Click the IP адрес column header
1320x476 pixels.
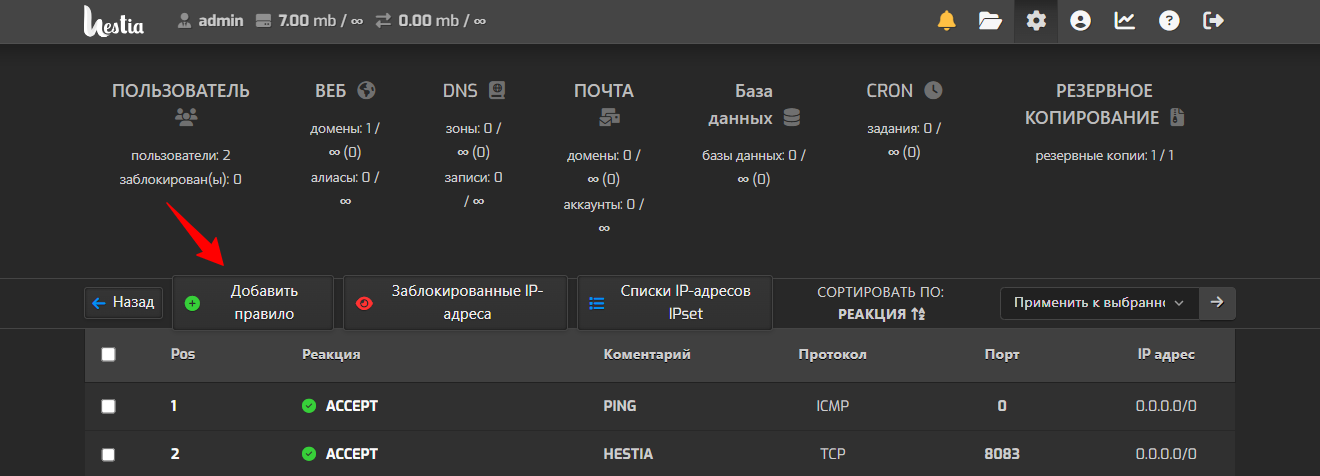(x=1166, y=354)
